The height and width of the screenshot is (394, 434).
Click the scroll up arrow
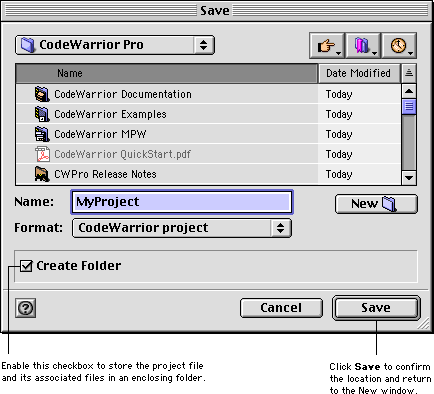click(x=409, y=91)
